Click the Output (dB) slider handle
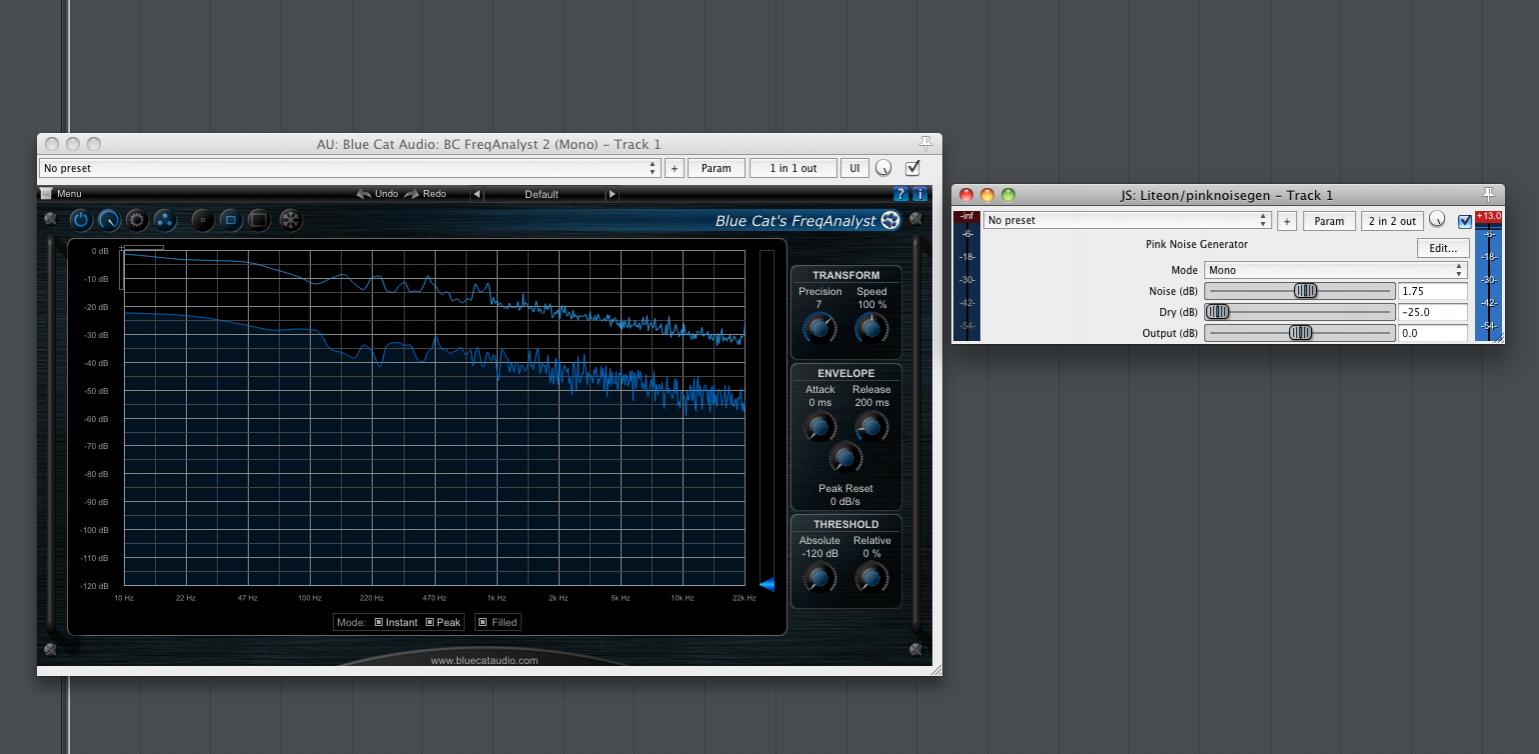 1300,333
